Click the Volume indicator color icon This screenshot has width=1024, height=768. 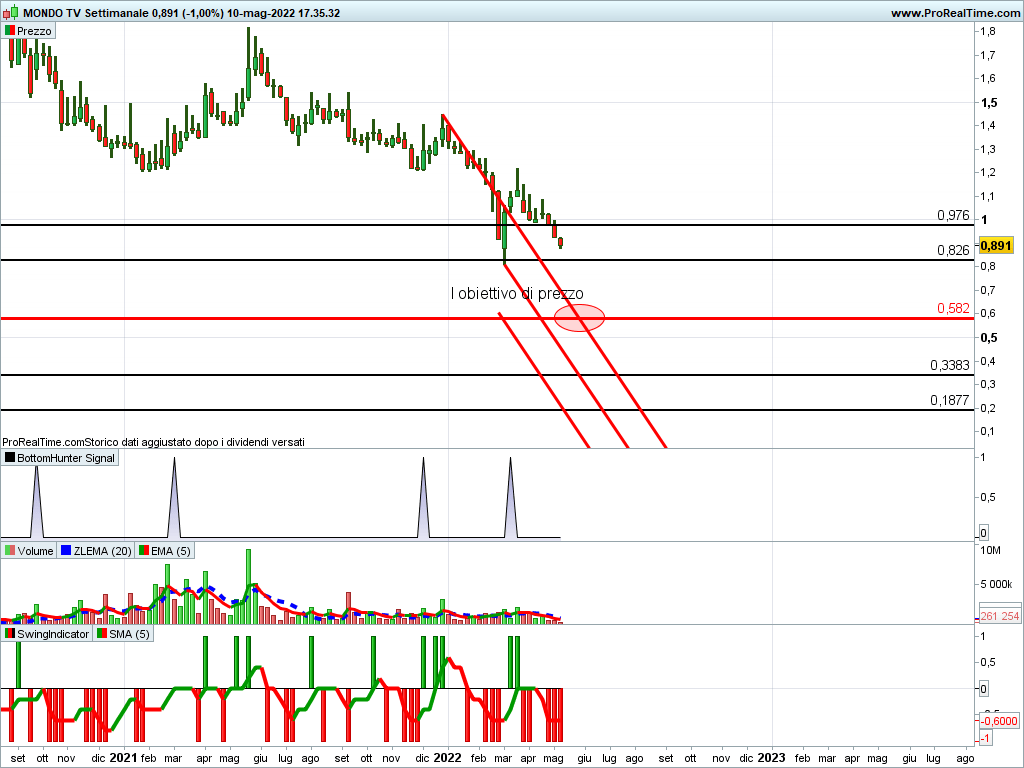10,551
